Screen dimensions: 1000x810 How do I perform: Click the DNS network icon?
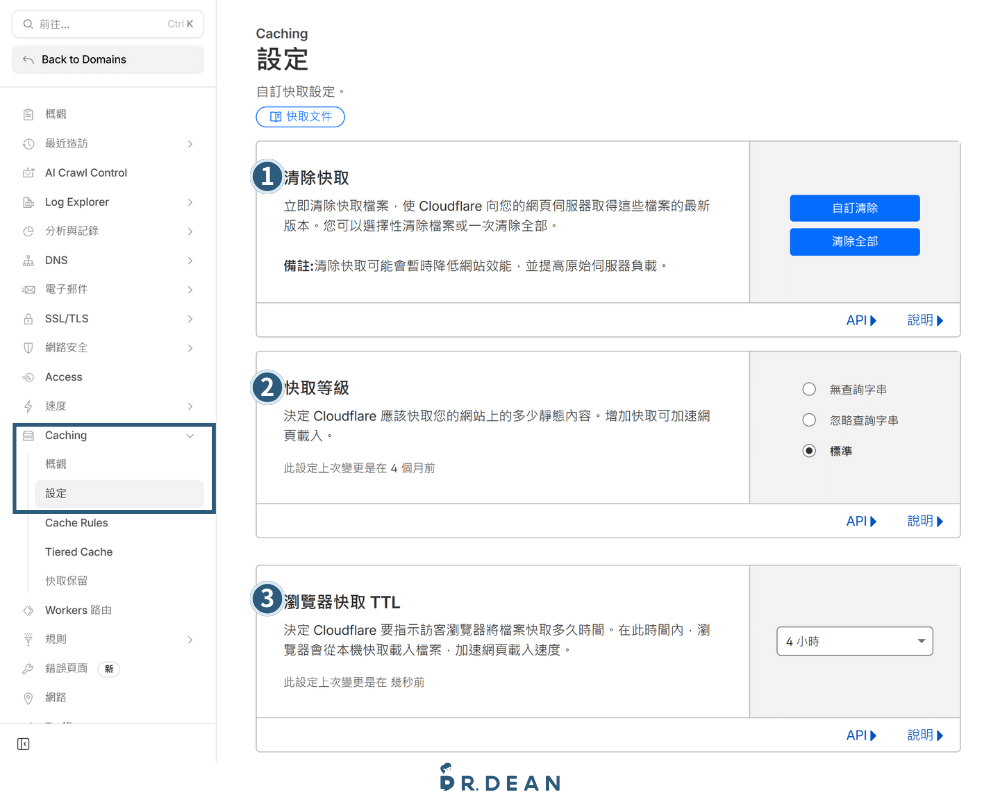tap(28, 260)
